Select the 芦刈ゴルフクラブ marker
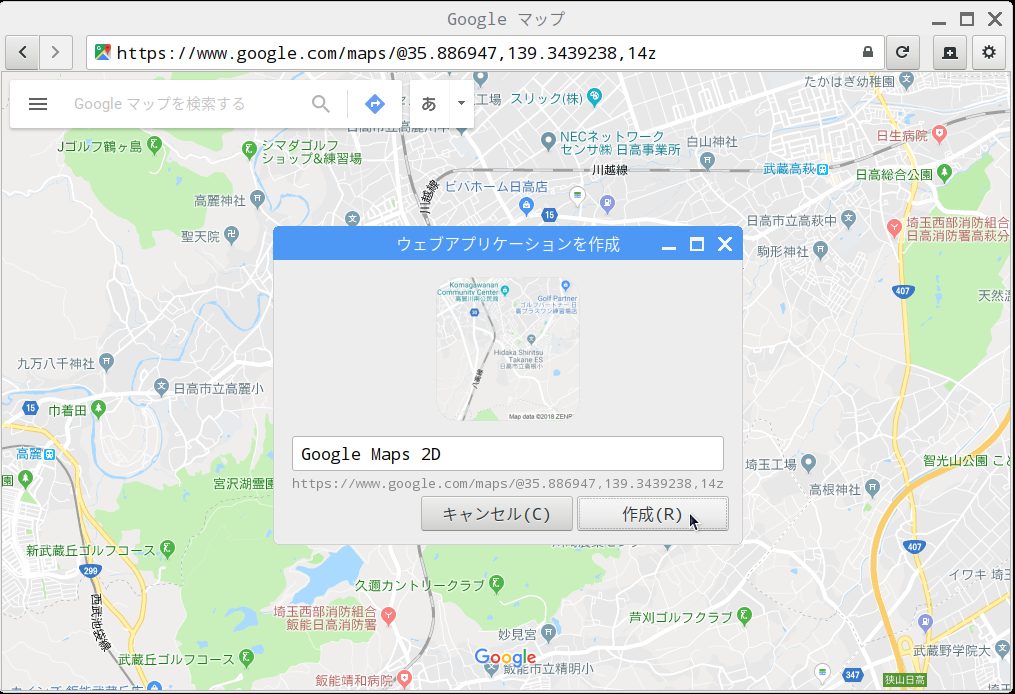The image size is (1015, 694). 744,616
